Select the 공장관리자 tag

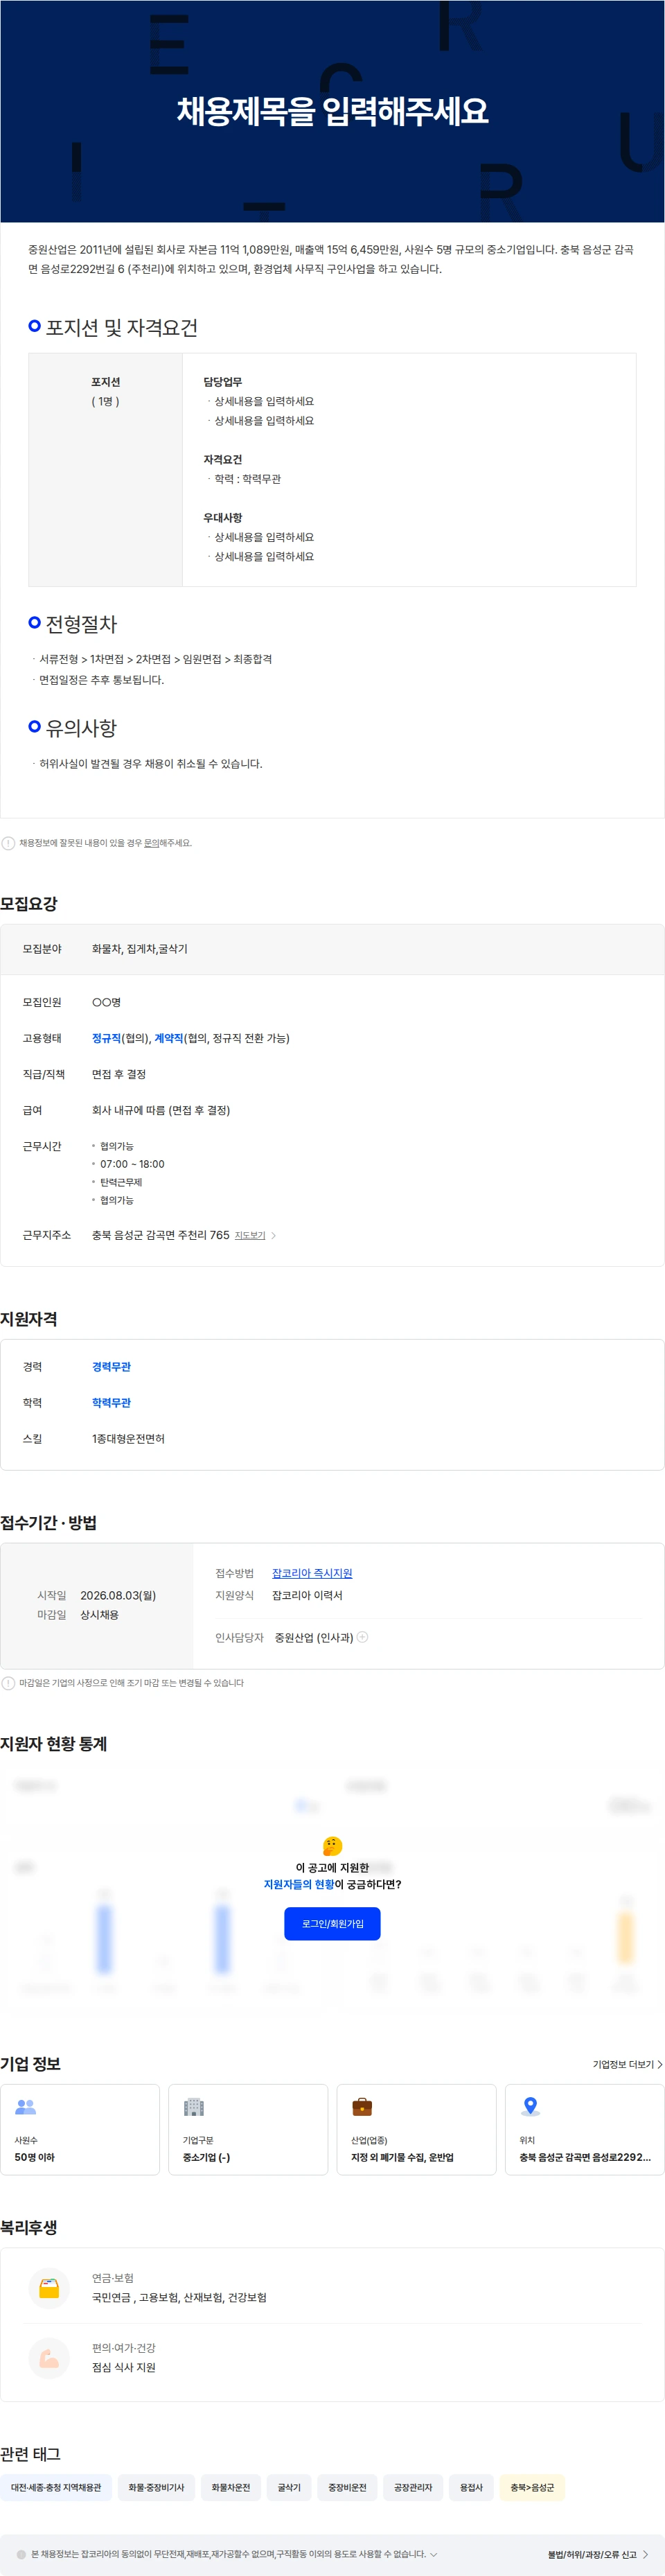(x=413, y=2487)
